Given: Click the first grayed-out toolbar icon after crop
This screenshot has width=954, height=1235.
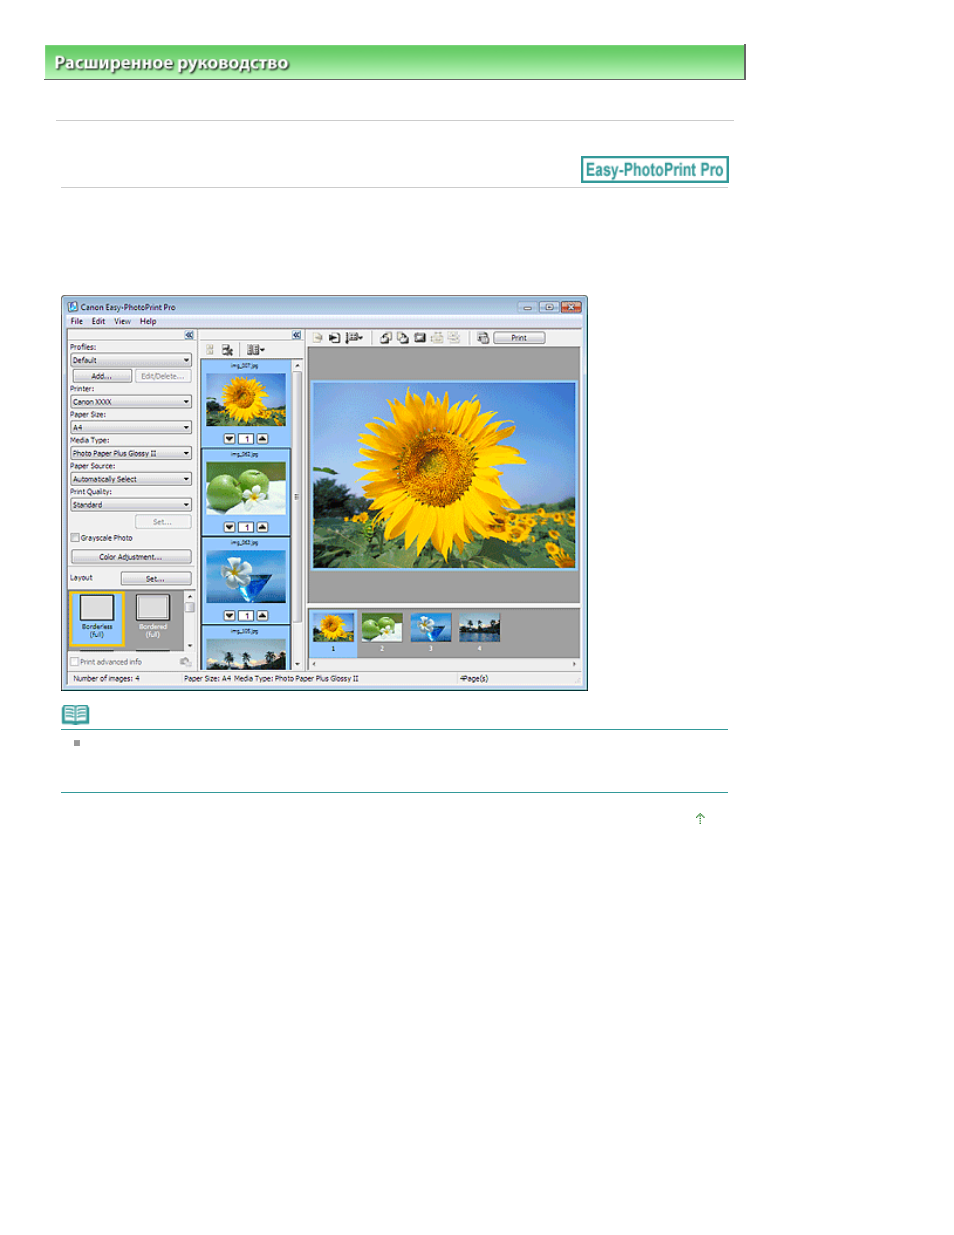Looking at the screenshot, I should pos(437,338).
